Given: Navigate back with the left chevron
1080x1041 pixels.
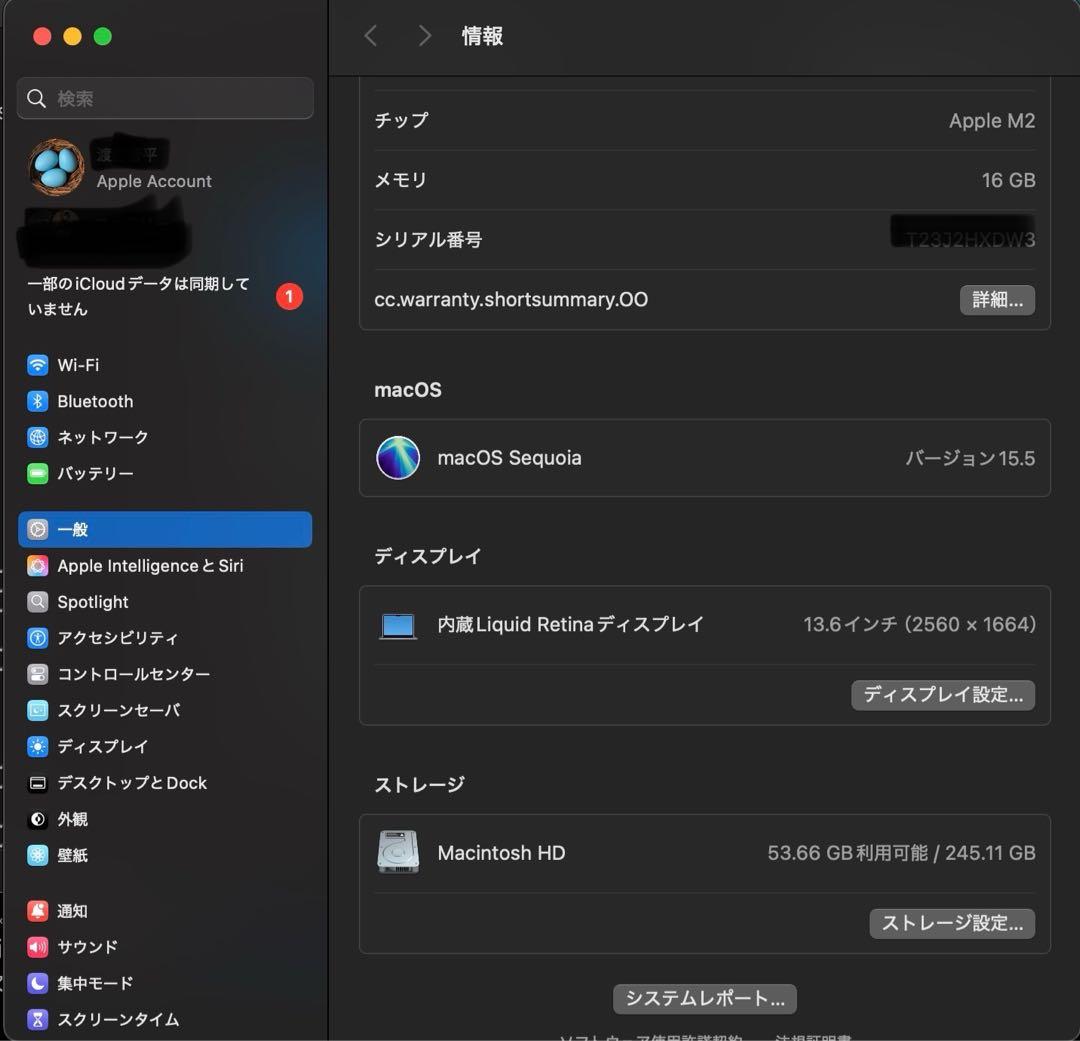Looking at the screenshot, I should 371,36.
